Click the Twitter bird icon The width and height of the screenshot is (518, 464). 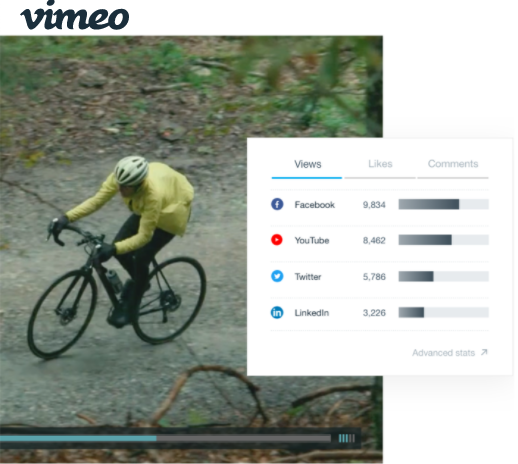[x=277, y=276]
